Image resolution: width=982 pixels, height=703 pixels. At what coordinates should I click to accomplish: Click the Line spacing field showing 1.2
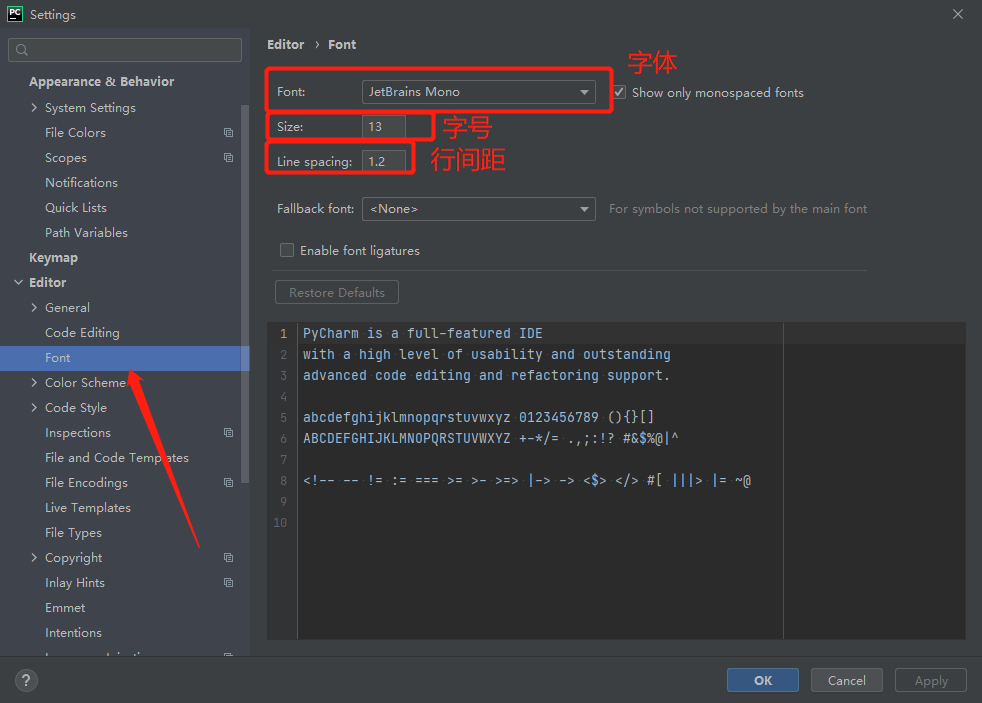click(x=384, y=162)
